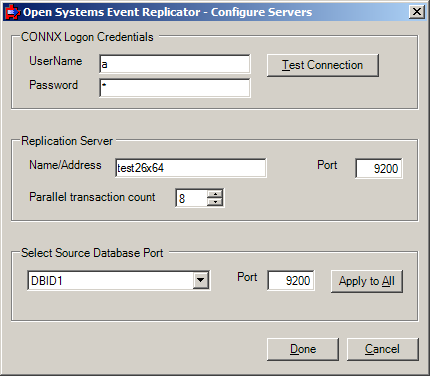Click the Test Connection button
This screenshot has width=430, height=376.
pos(323,65)
